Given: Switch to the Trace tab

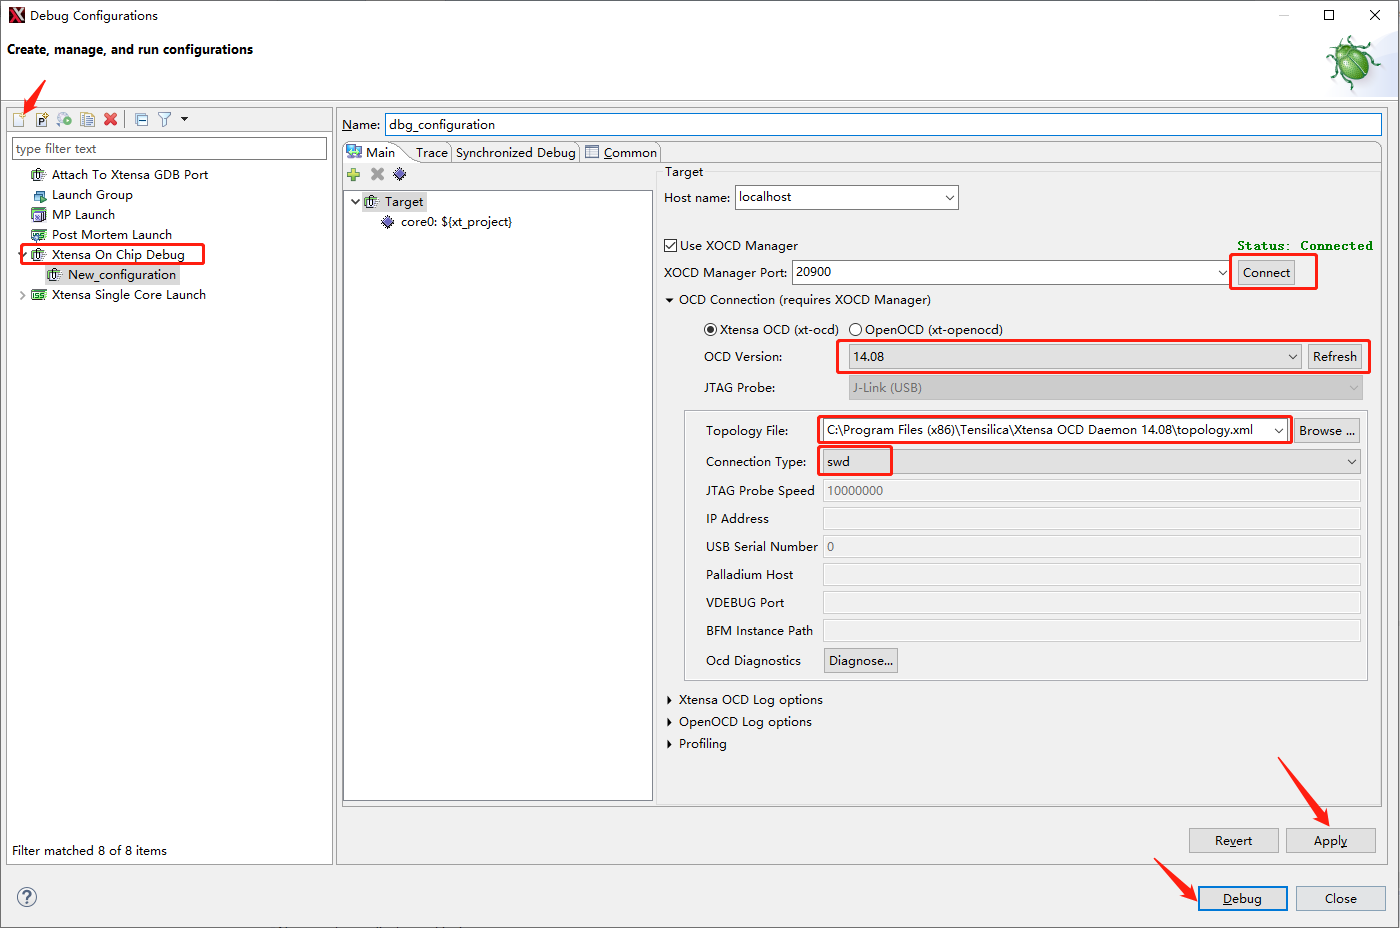Looking at the screenshot, I should coord(431,153).
